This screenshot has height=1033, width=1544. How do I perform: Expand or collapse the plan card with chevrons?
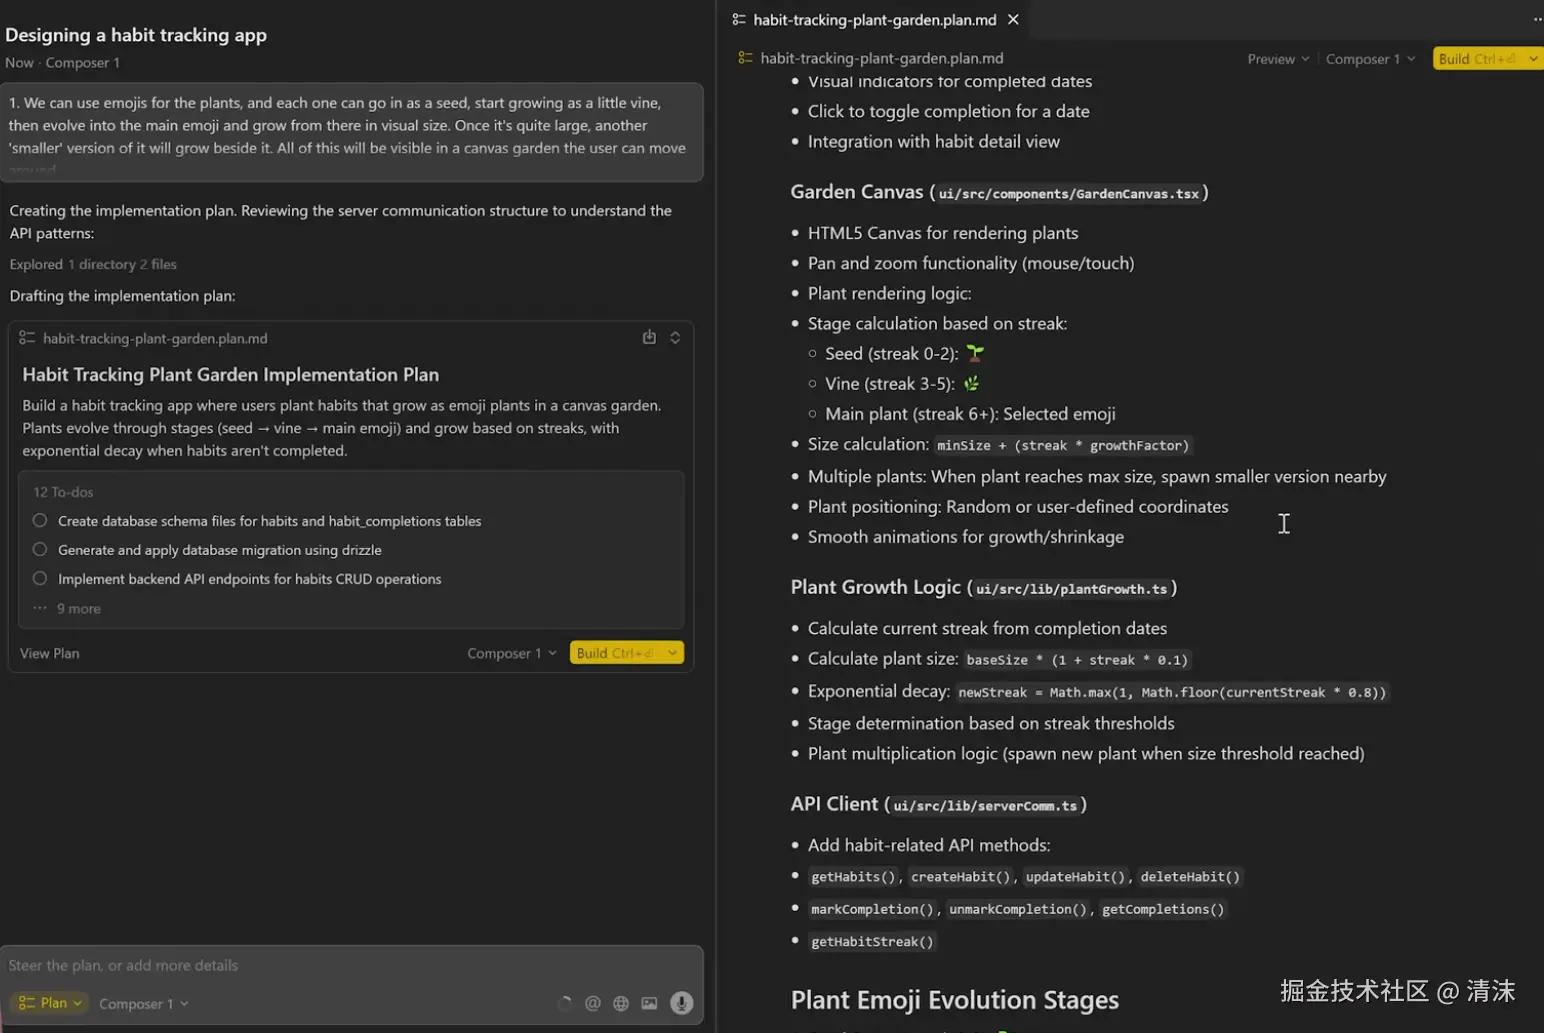675,338
